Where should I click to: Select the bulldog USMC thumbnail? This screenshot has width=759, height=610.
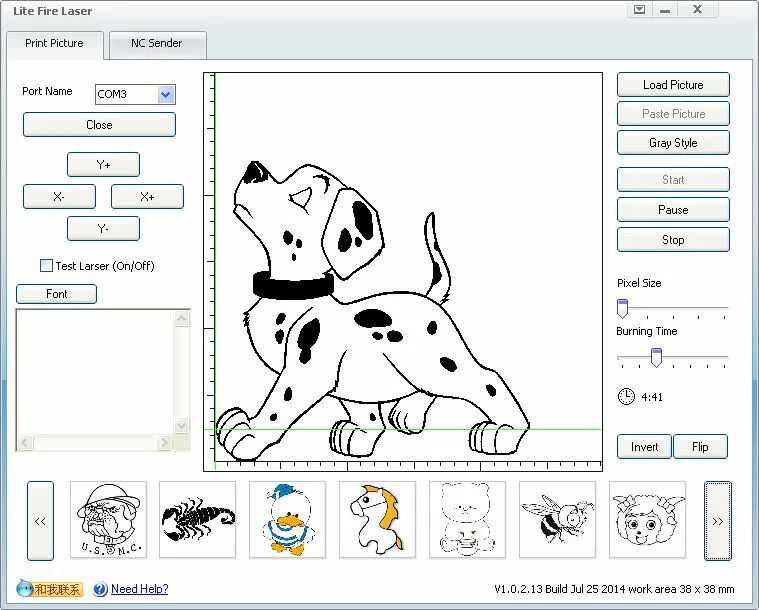pyautogui.click(x=108, y=519)
